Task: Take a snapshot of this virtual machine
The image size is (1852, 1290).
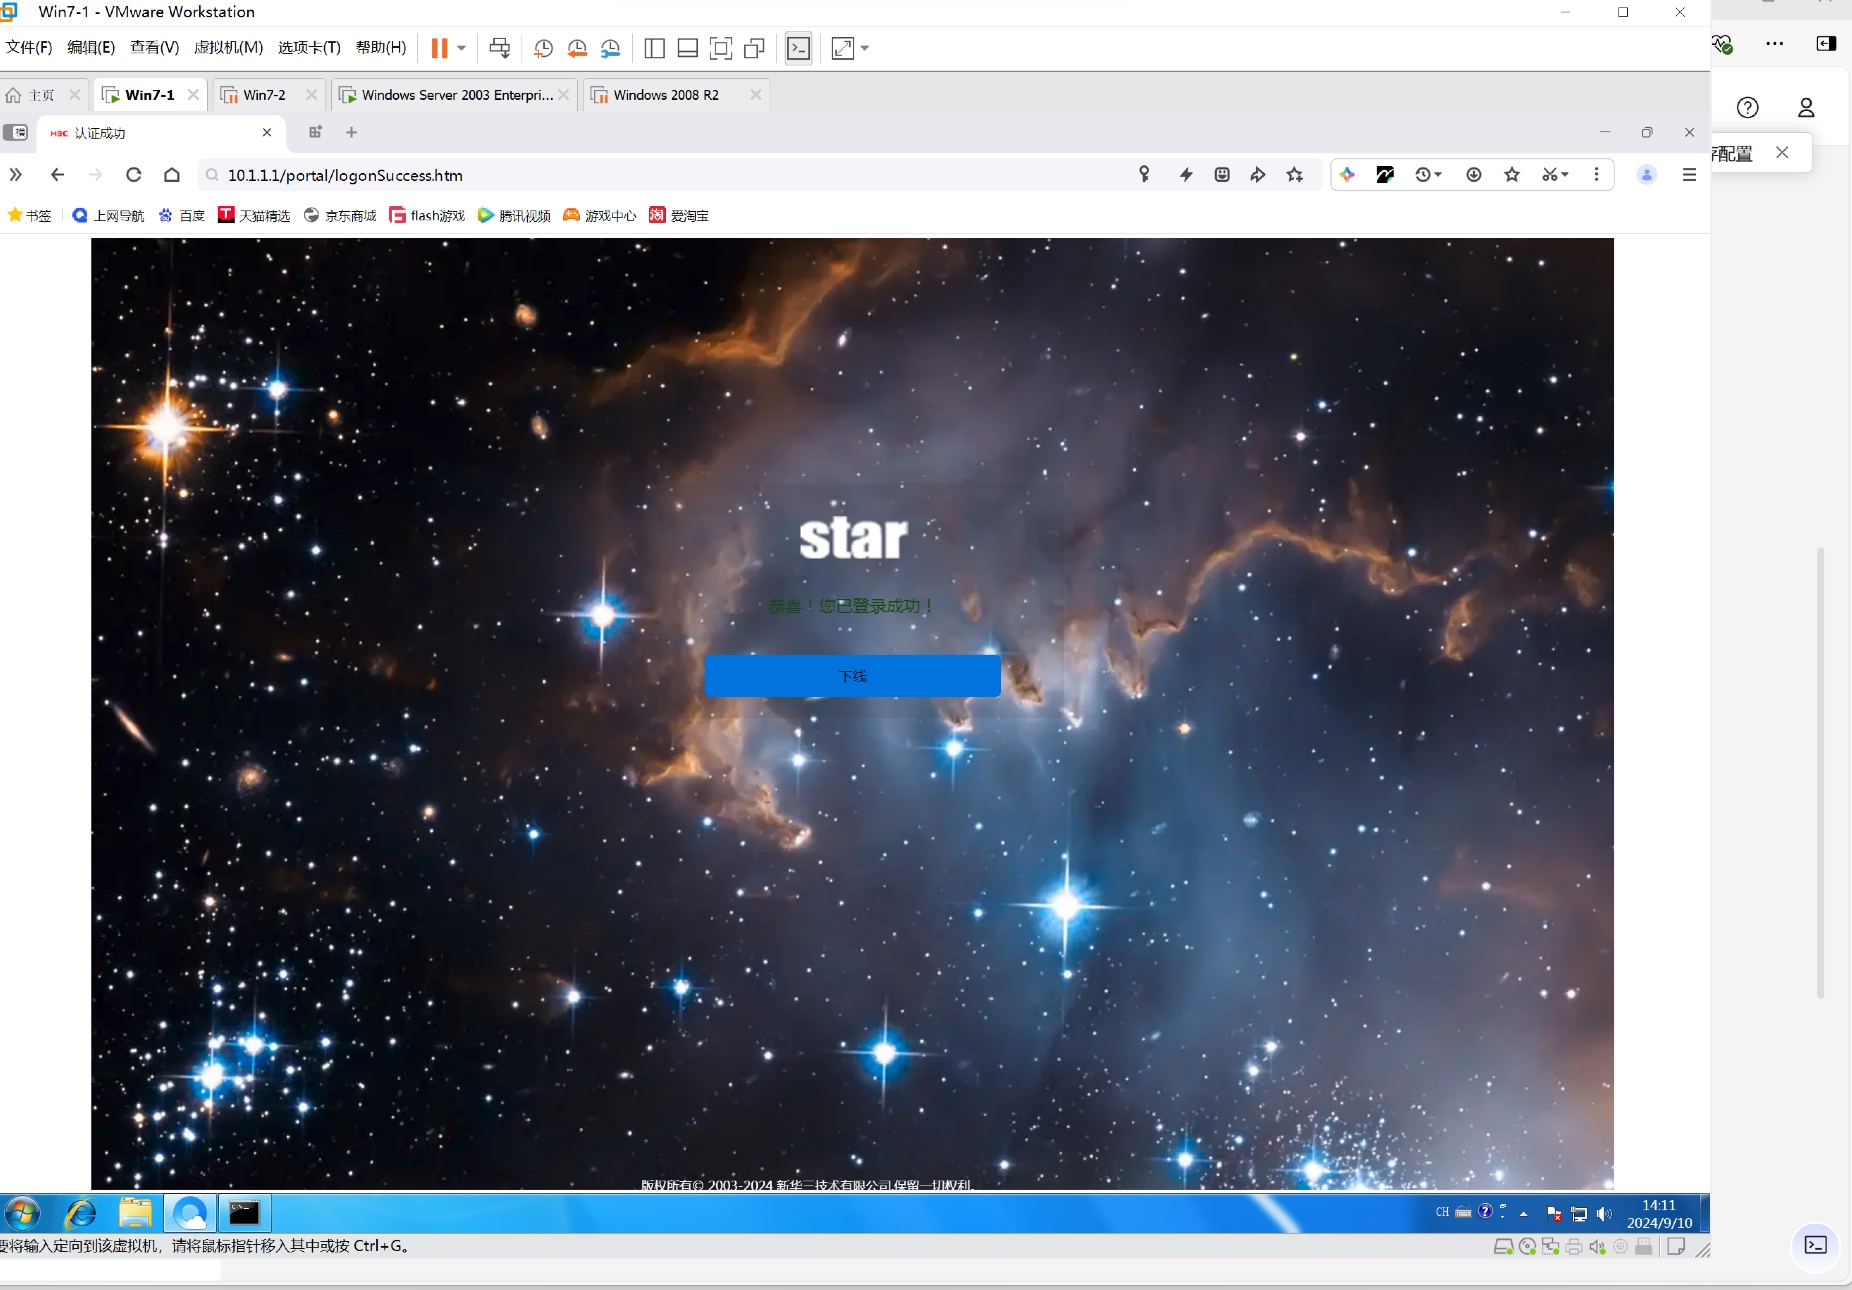Action: tap(543, 48)
